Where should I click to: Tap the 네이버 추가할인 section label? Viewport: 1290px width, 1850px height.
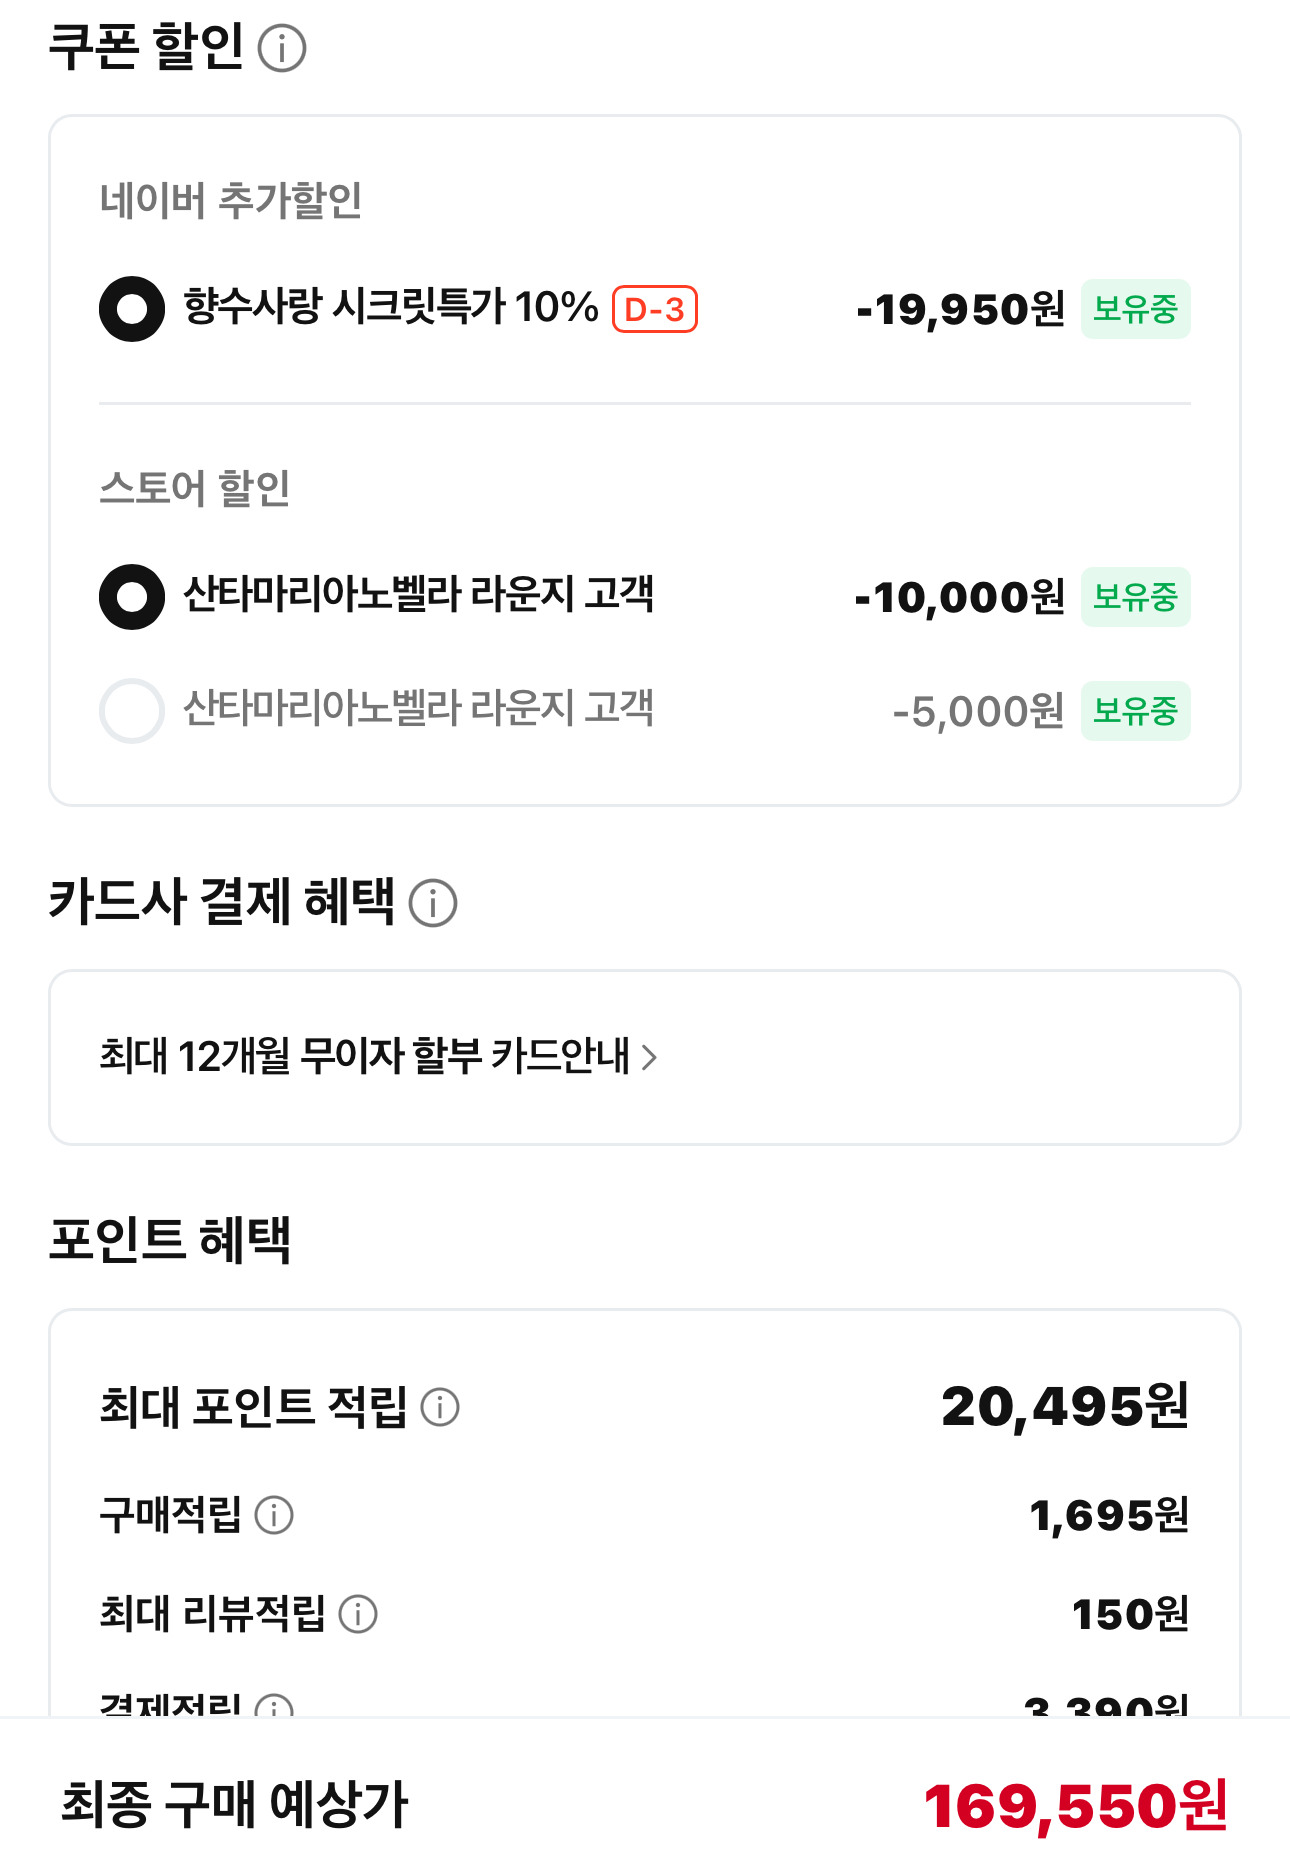coord(231,200)
